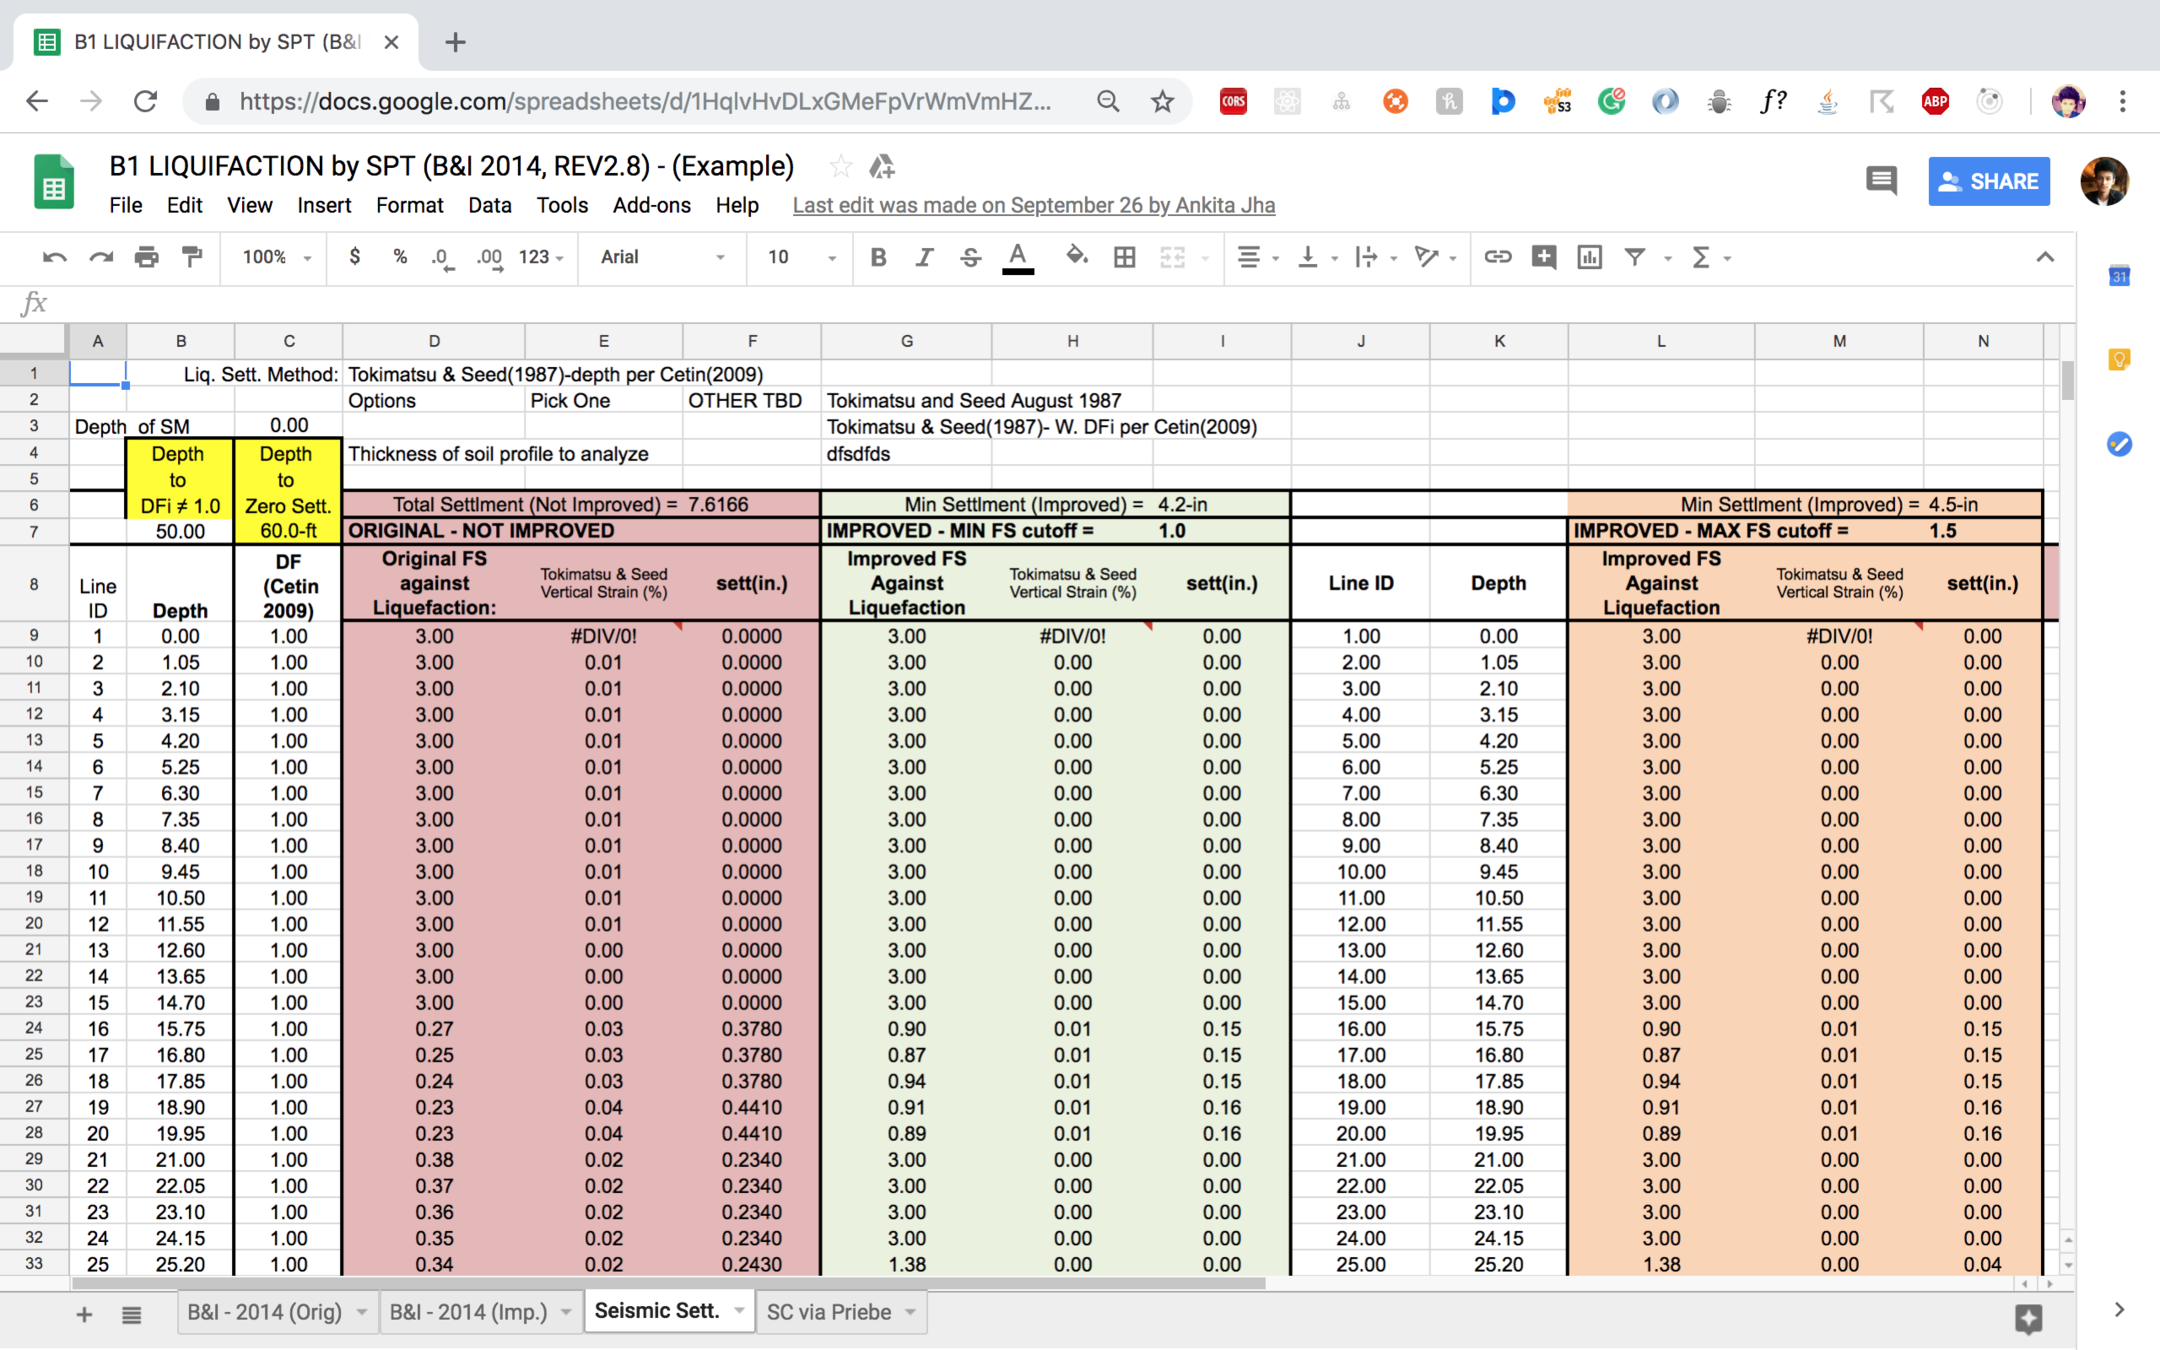Open the Arial font dropdown
The width and height of the screenshot is (2160, 1350).
(x=662, y=257)
